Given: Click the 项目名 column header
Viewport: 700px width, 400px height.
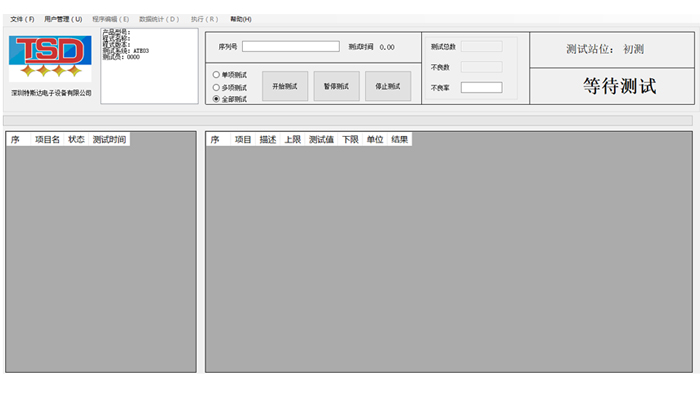Looking at the screenshot, I should click(47, 140).
